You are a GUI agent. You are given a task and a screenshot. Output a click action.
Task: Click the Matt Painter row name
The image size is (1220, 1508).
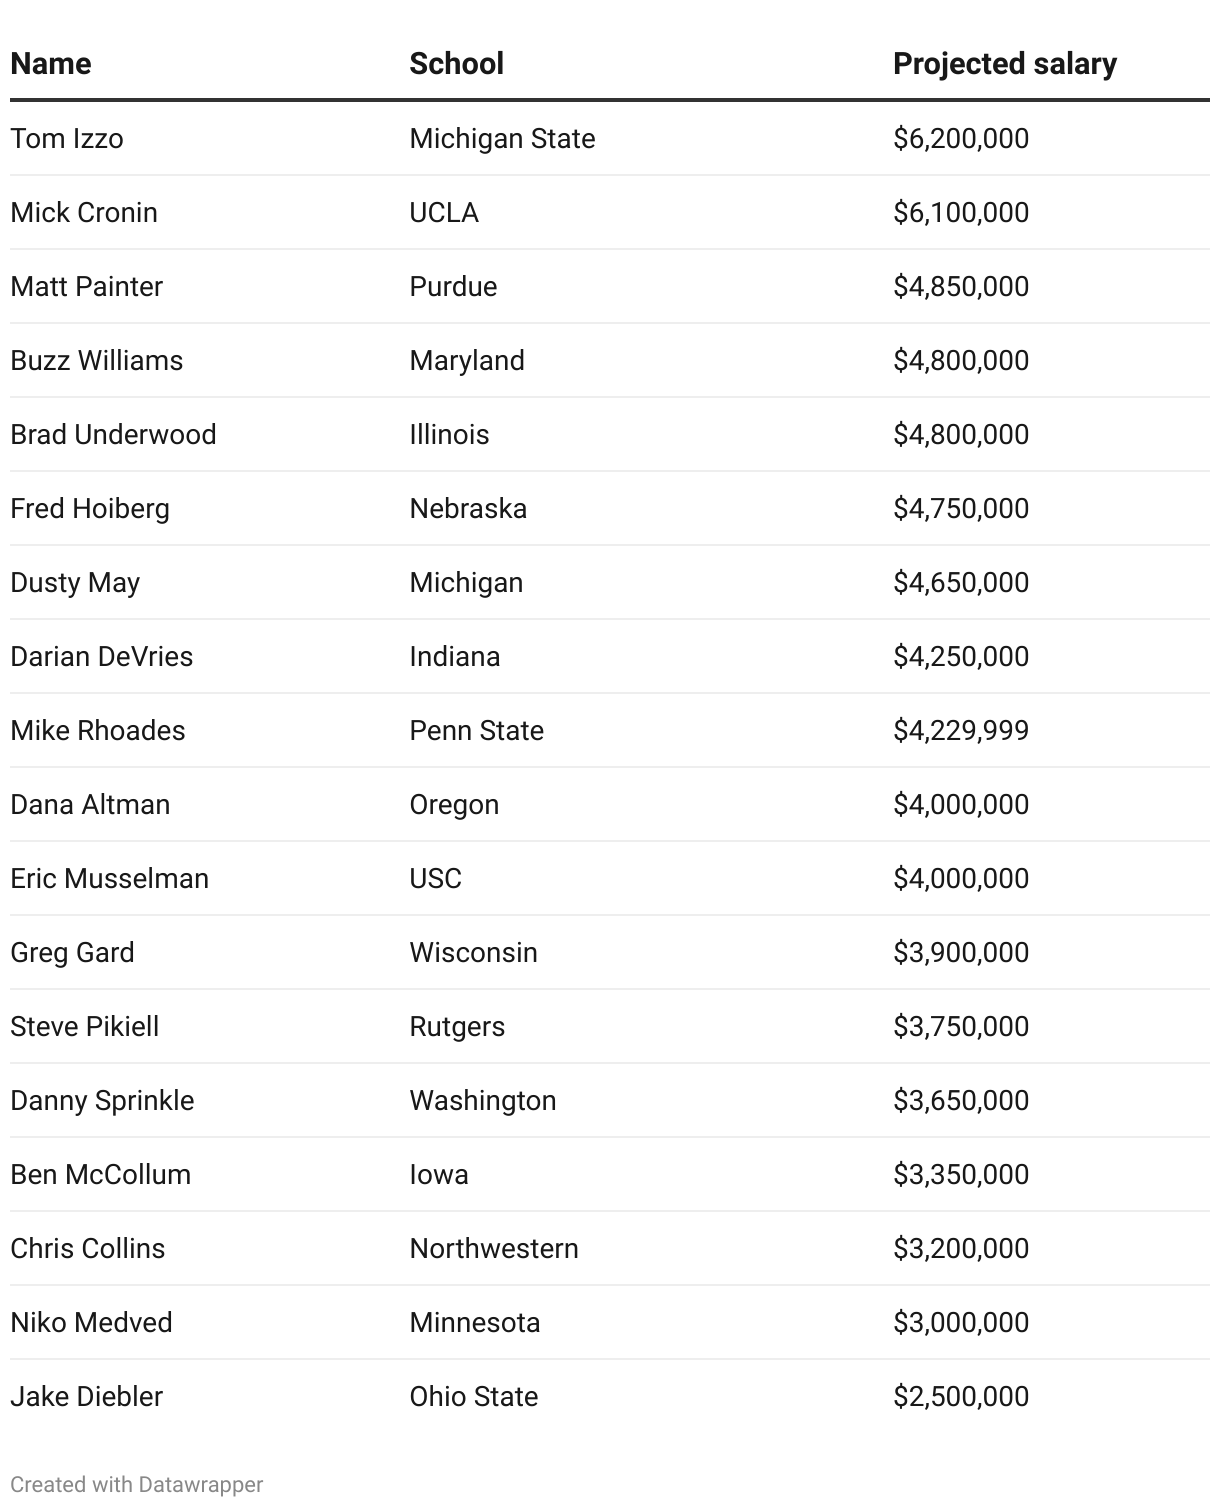point(87,286)
